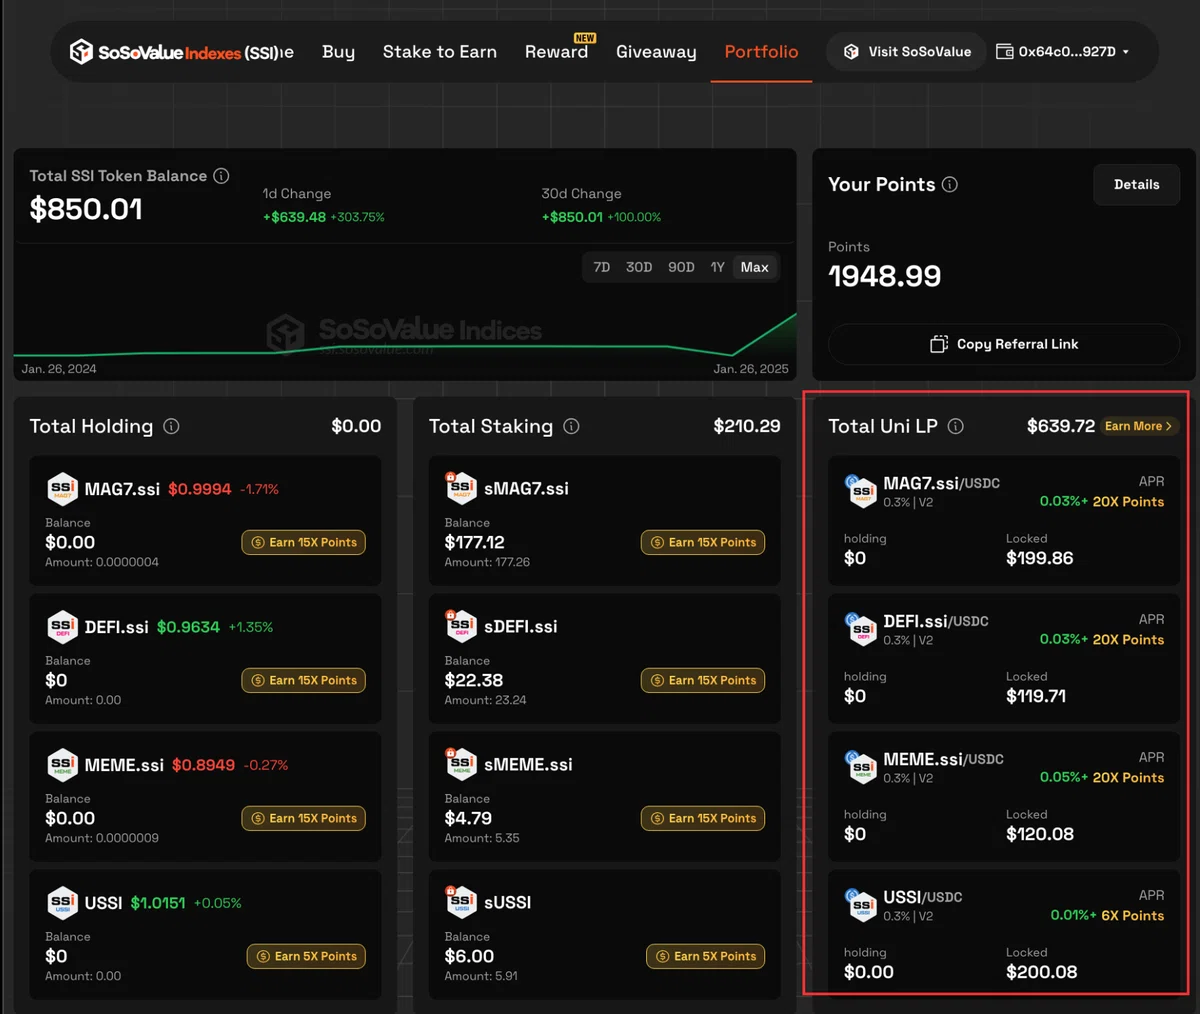Click MEME.ssi/USDC locked value $120.08

coord(1040,834)
